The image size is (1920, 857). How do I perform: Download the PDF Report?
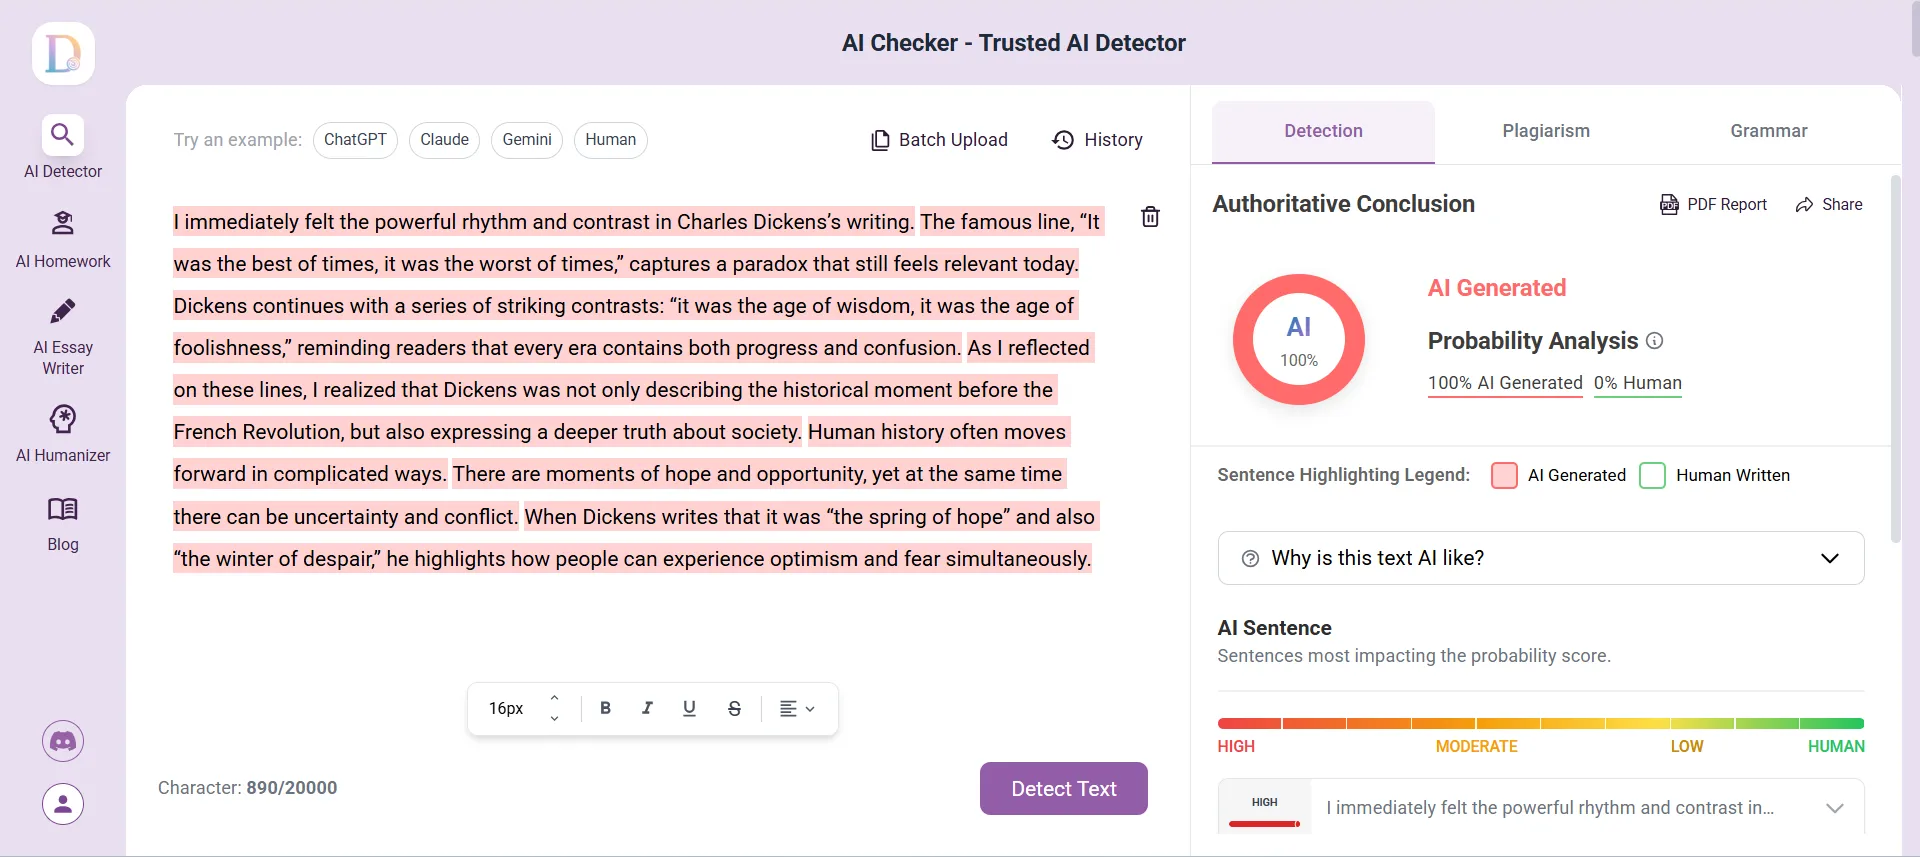pos(1713,204)
